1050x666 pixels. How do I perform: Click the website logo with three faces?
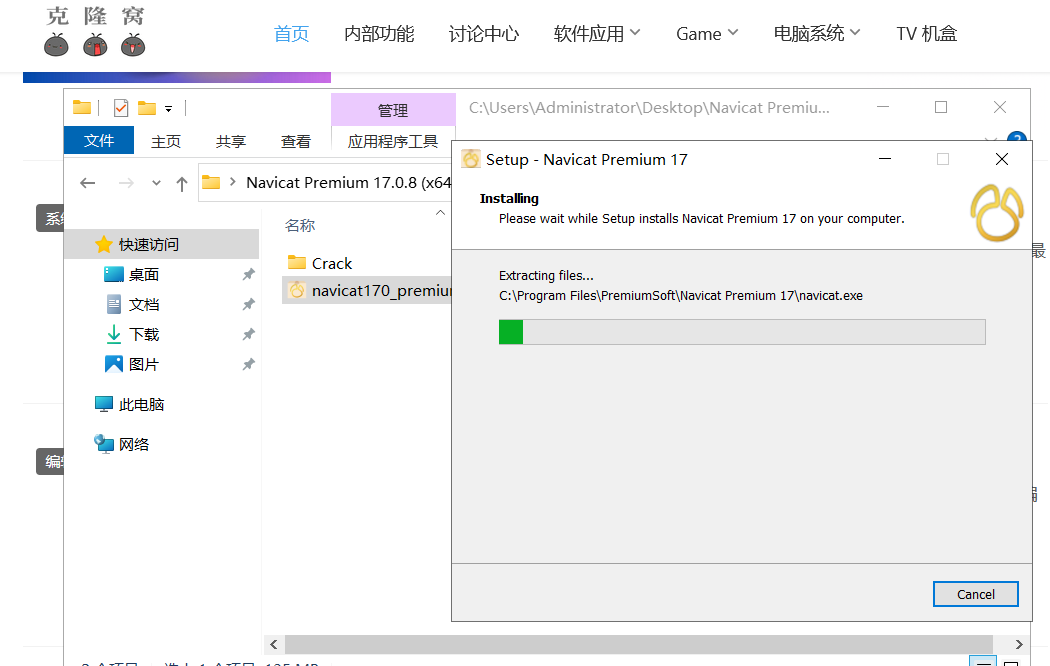(x=94, y=32)
